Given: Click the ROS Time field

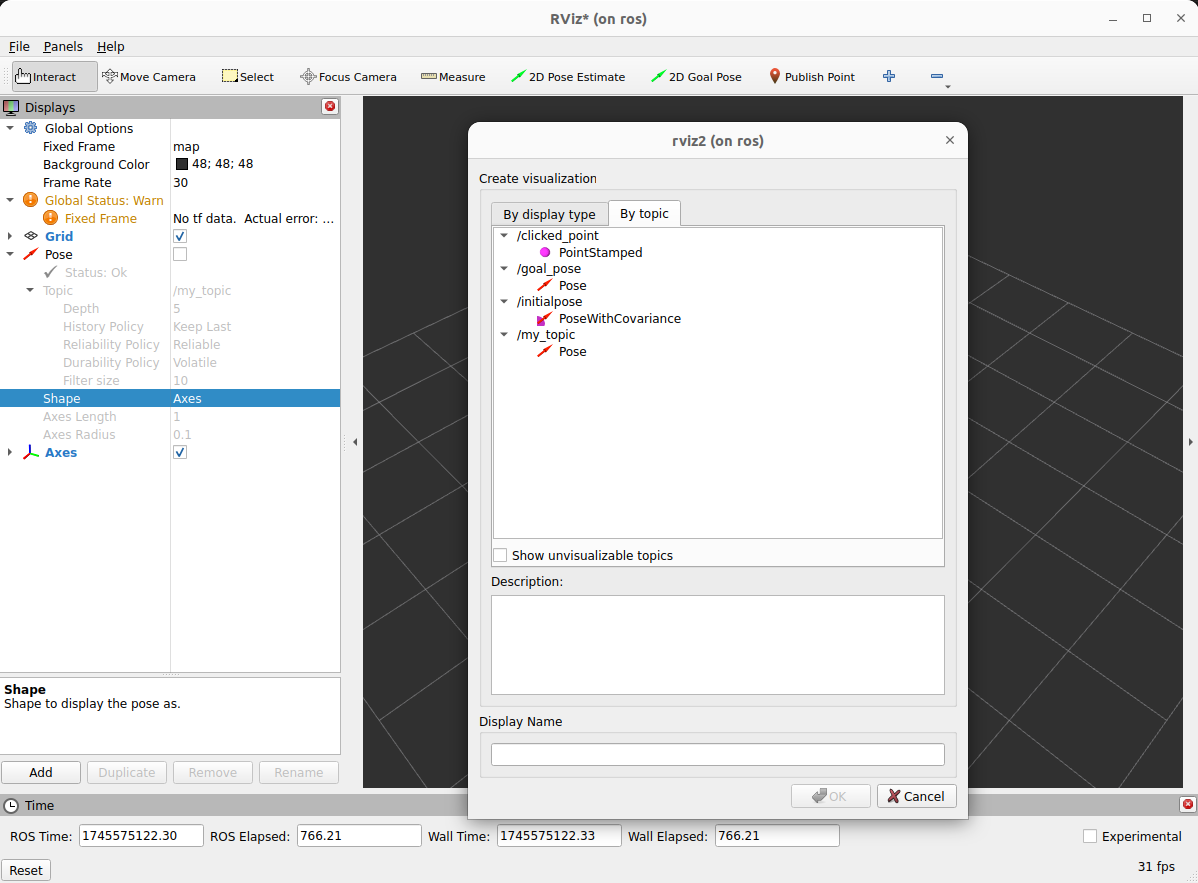Looking at the screenshot, I should [141, 836].
